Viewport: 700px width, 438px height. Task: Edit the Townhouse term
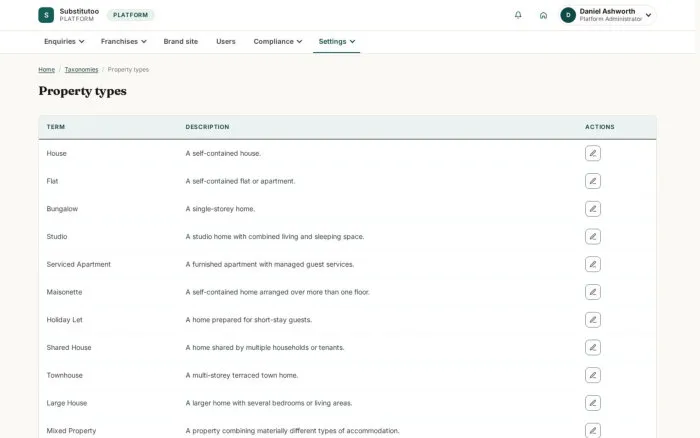coord(592,375)
